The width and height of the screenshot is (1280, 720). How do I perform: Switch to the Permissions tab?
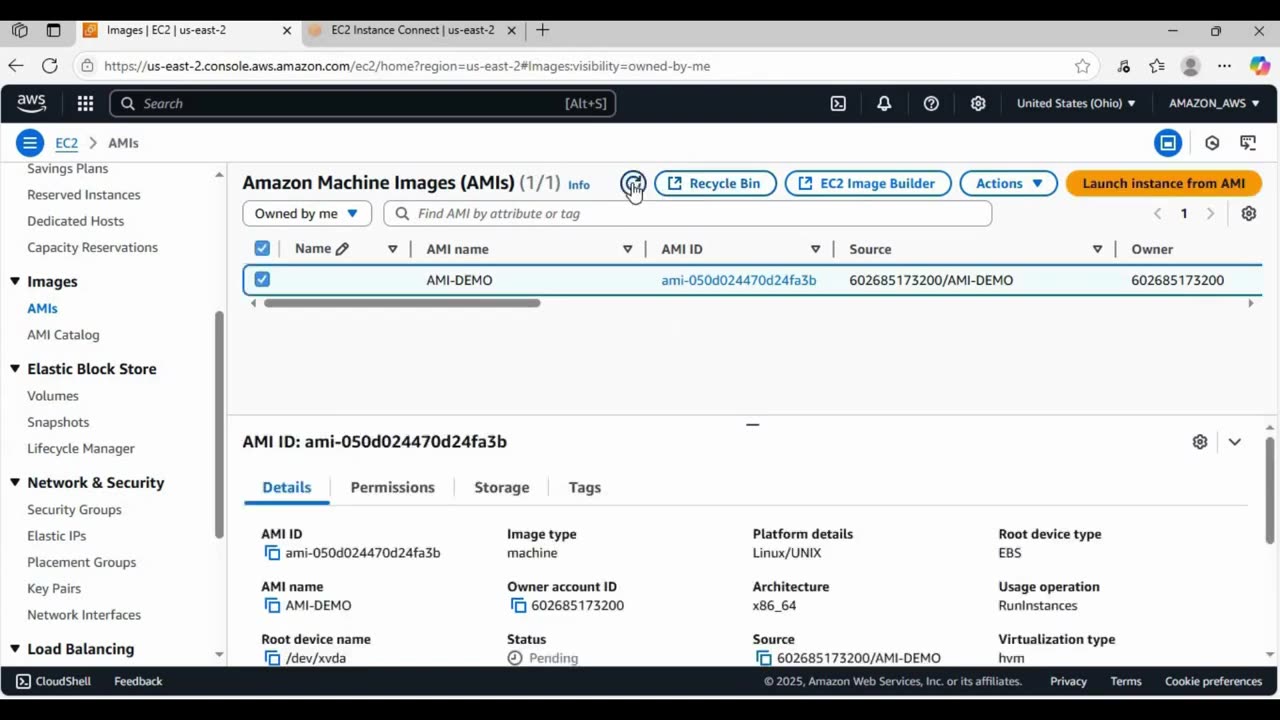click(x=392, y=487)
